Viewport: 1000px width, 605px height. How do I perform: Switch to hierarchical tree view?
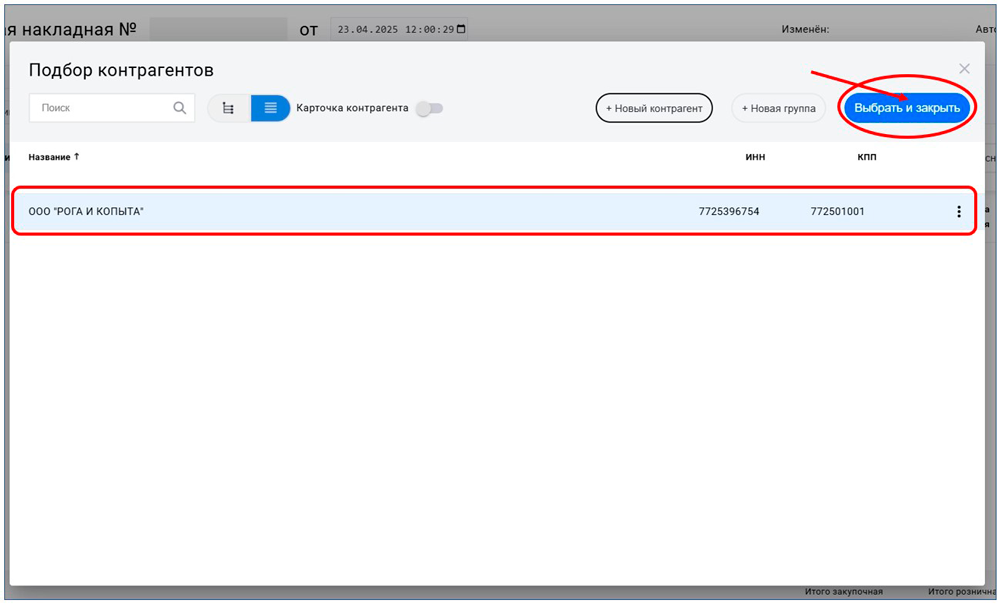pyautogui.click(x=228, y=108)
